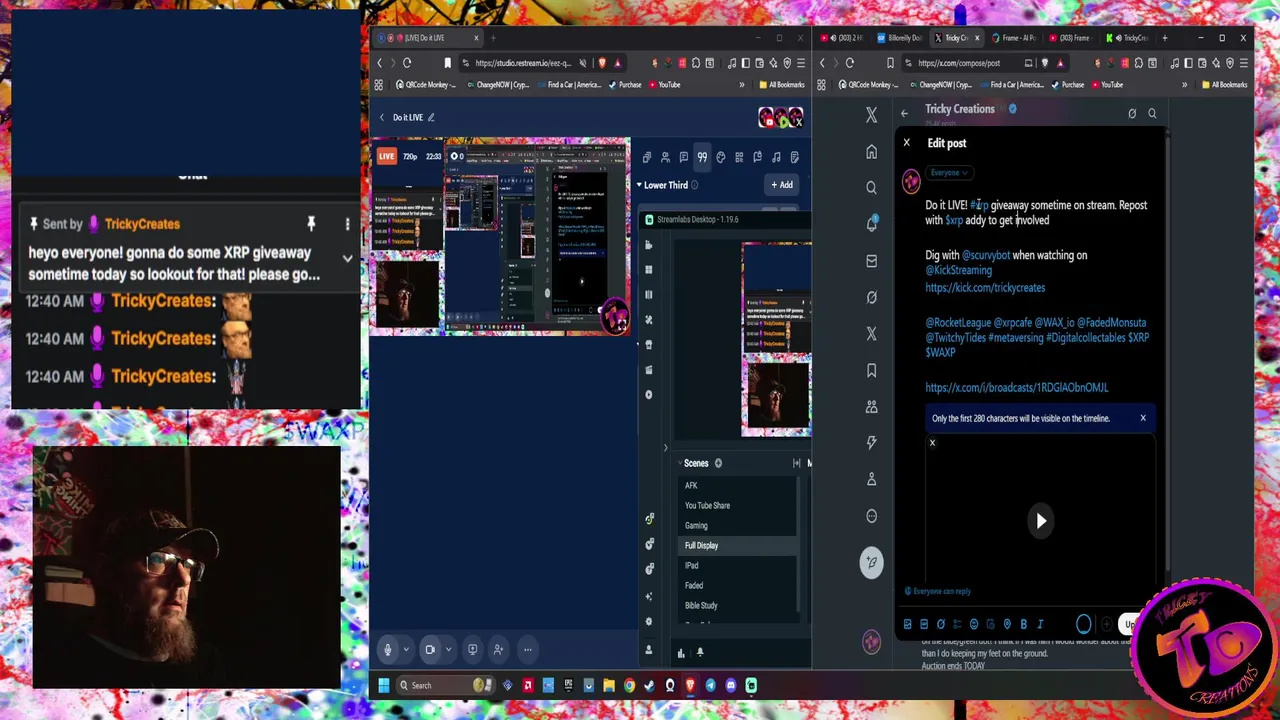Expand the pinned chat message chevron
This screenshot has height=720, width=1280.
point(347,258)
